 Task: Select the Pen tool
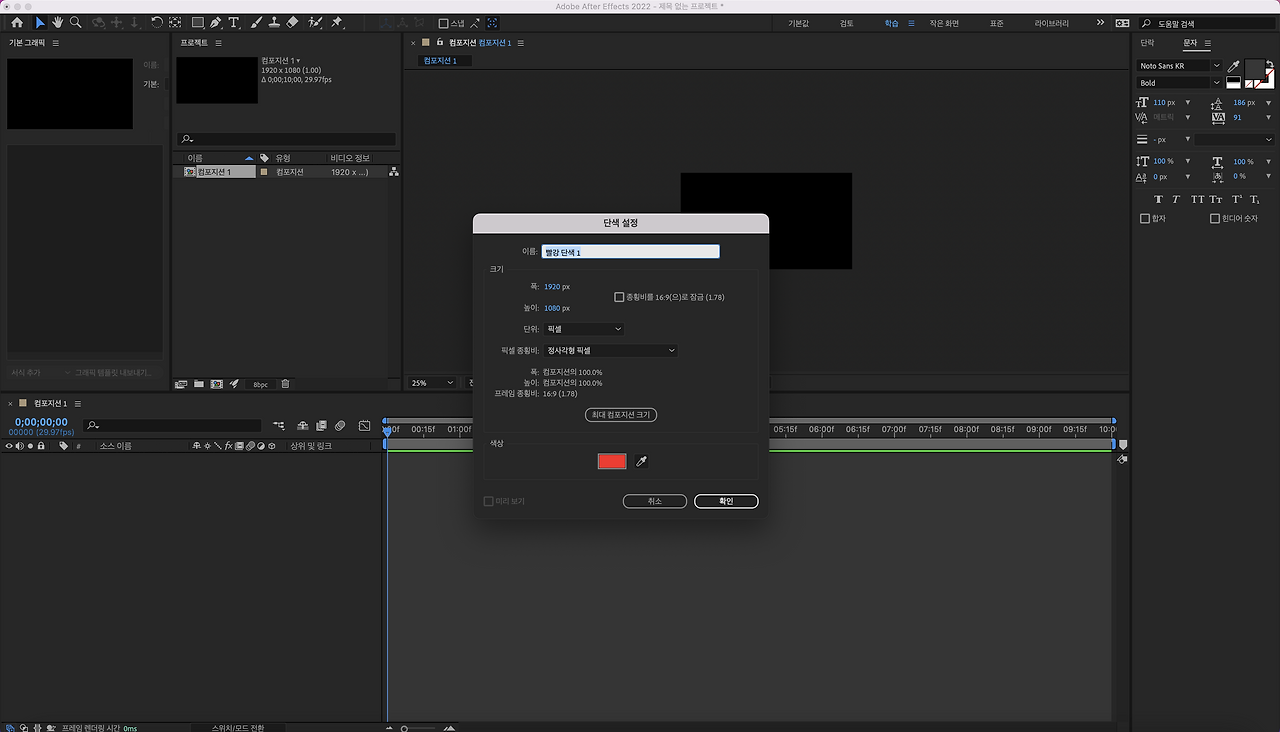point(216,22)
